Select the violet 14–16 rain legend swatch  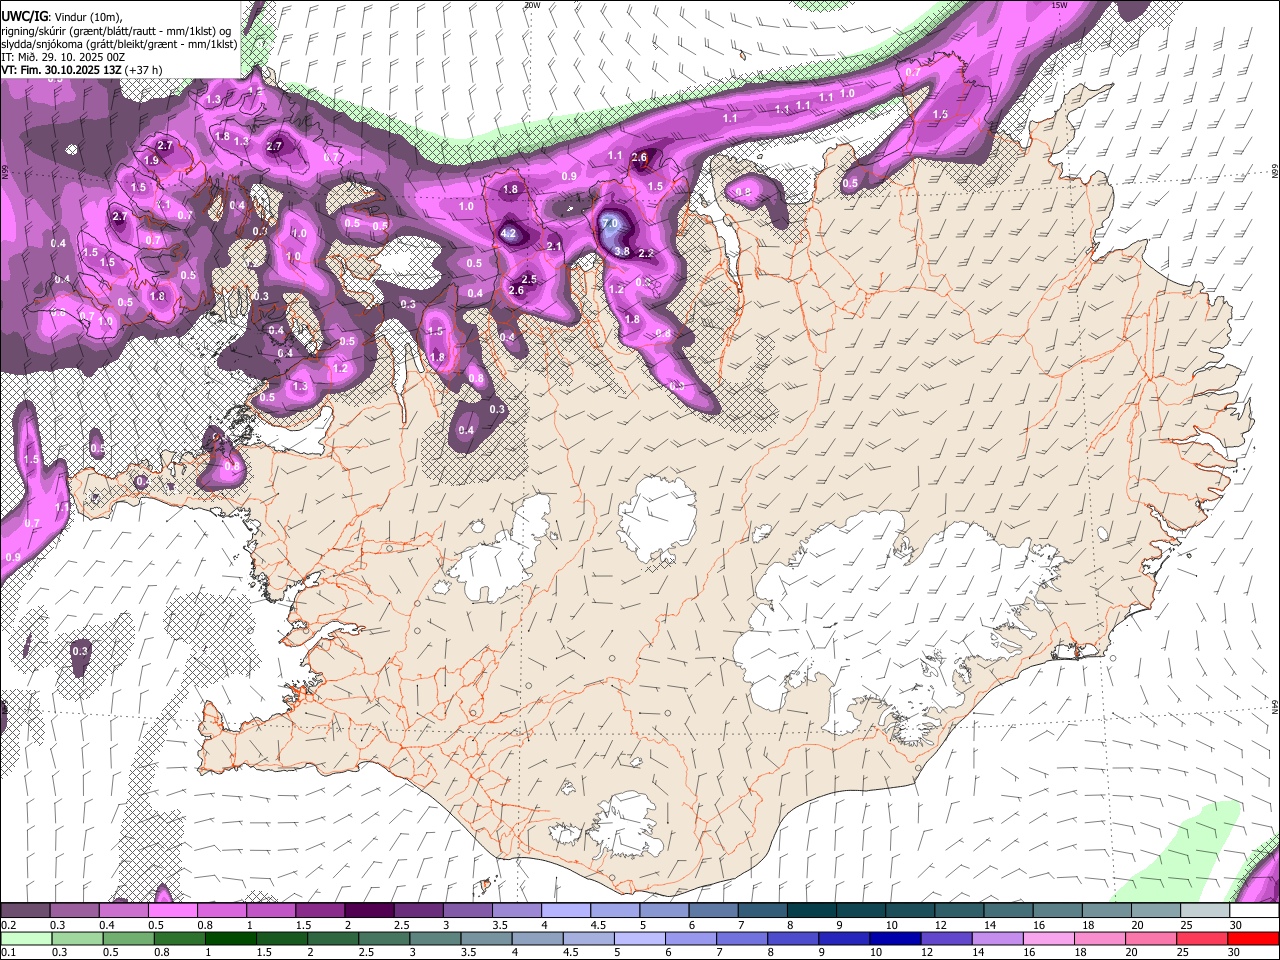[x=997, y=939]
